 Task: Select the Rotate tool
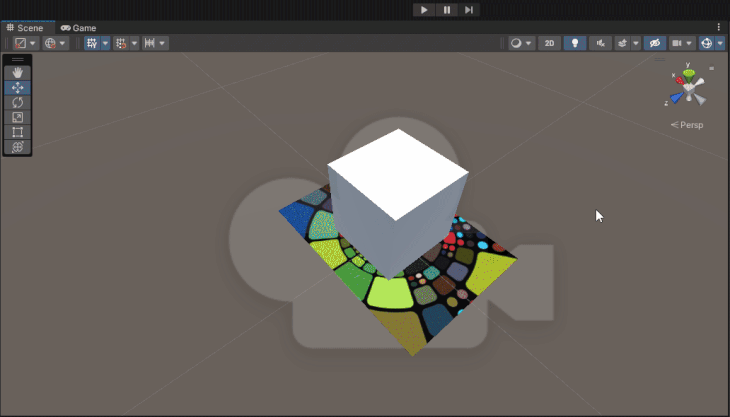tap(18, 102)
